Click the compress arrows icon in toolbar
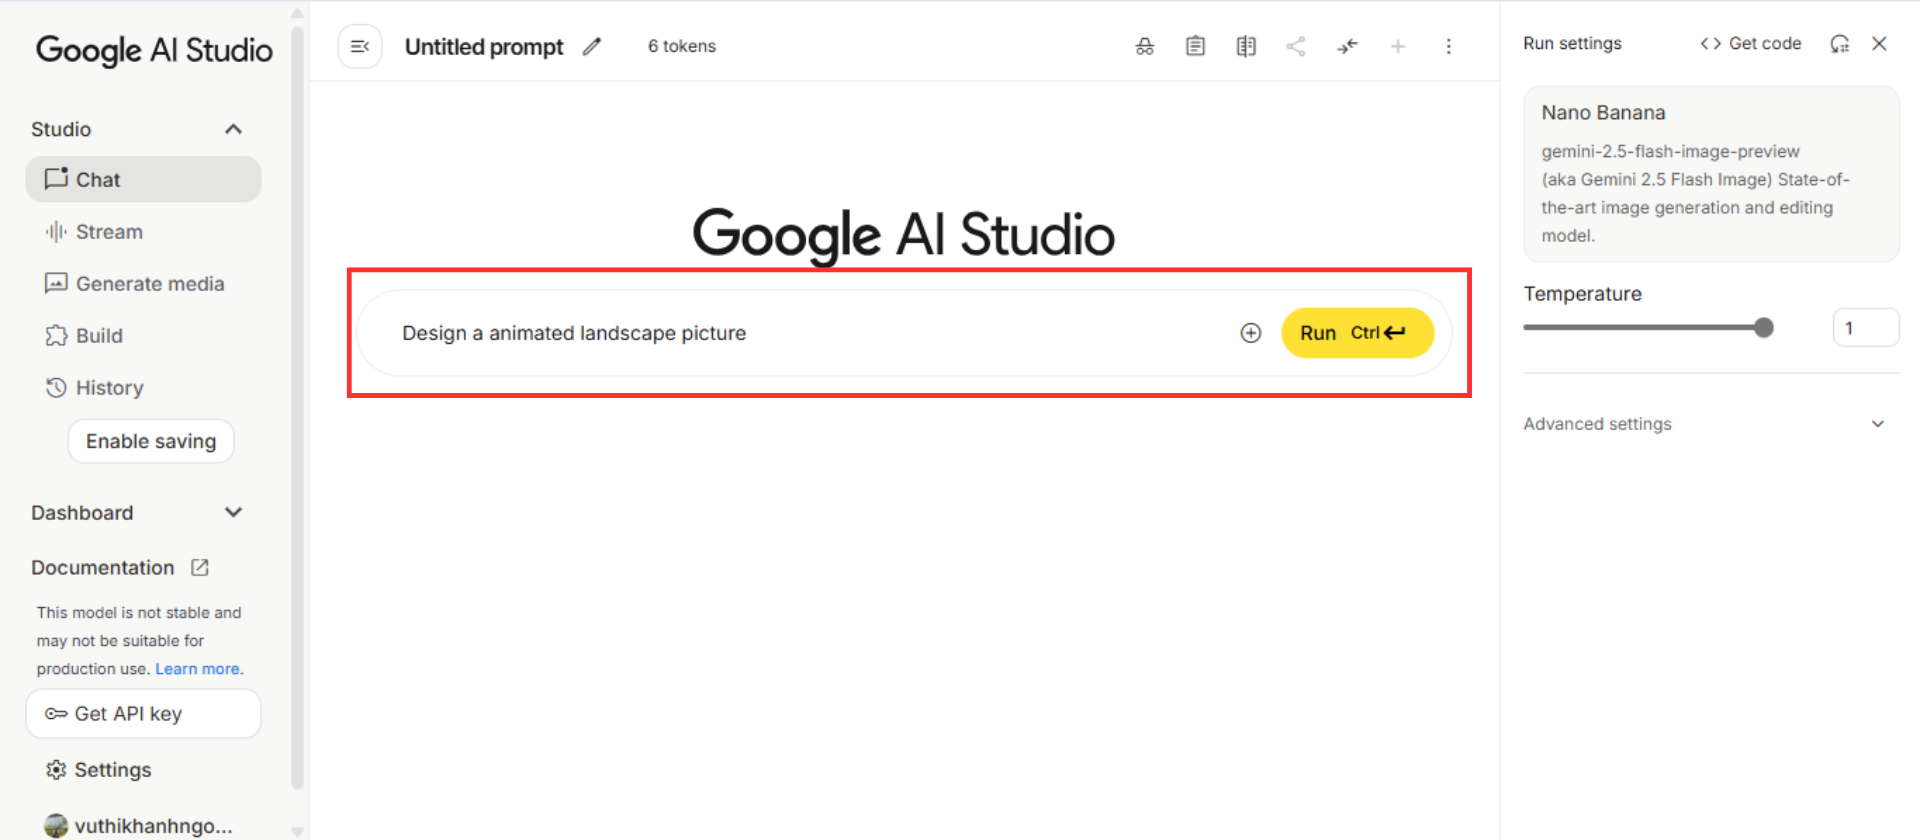This screenshot has height=840, width=1920. [x=1347, y=46]
